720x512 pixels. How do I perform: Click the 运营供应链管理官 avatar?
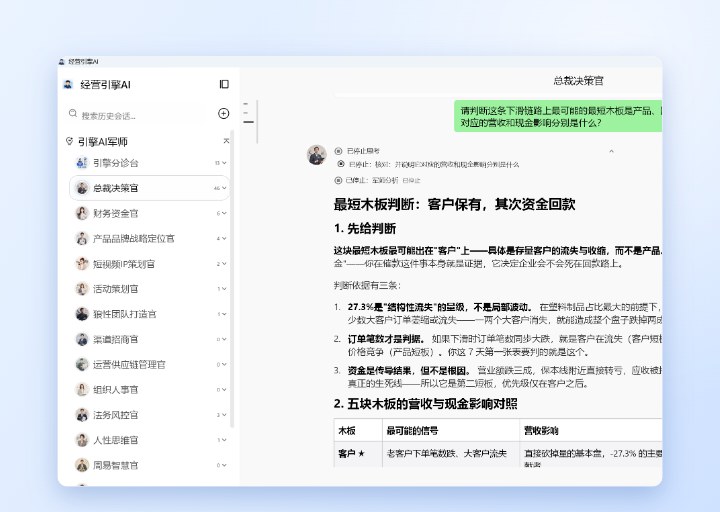82,364
